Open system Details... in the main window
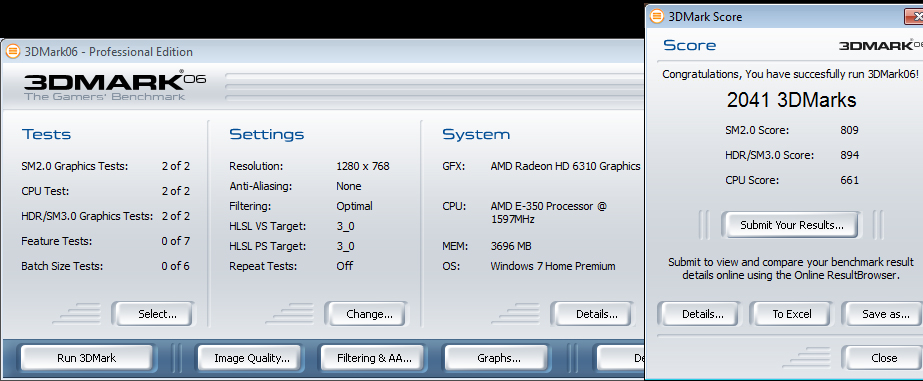923x381 pixels. 593,314
